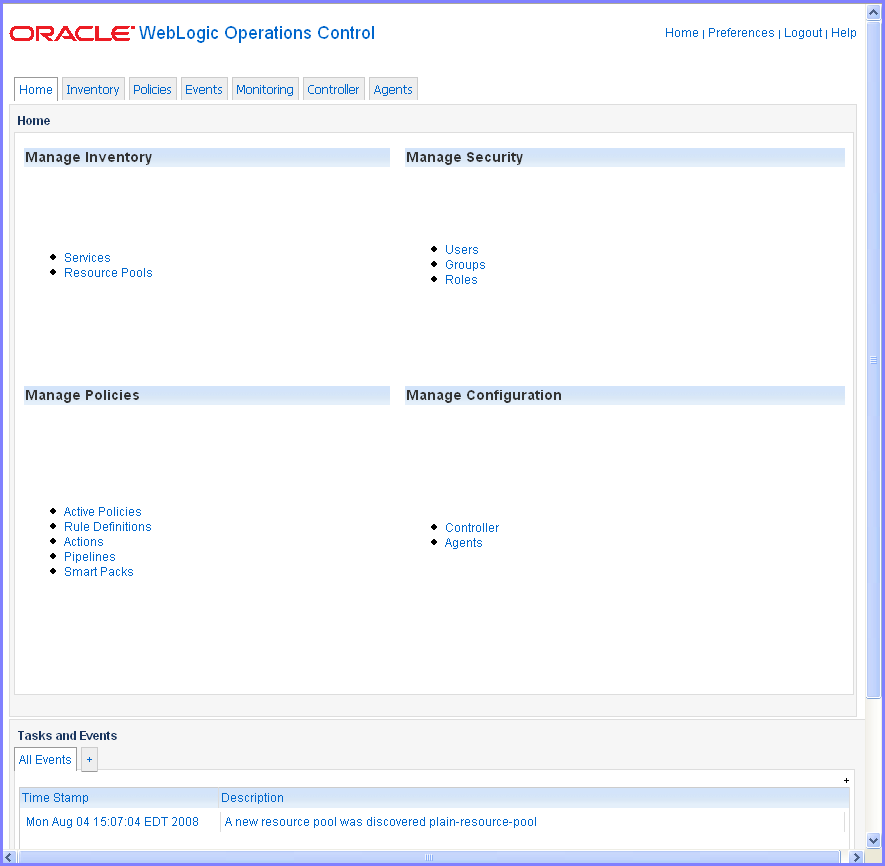
Task: Click the Manage Configuration section heading
Action: coord(484,395)
